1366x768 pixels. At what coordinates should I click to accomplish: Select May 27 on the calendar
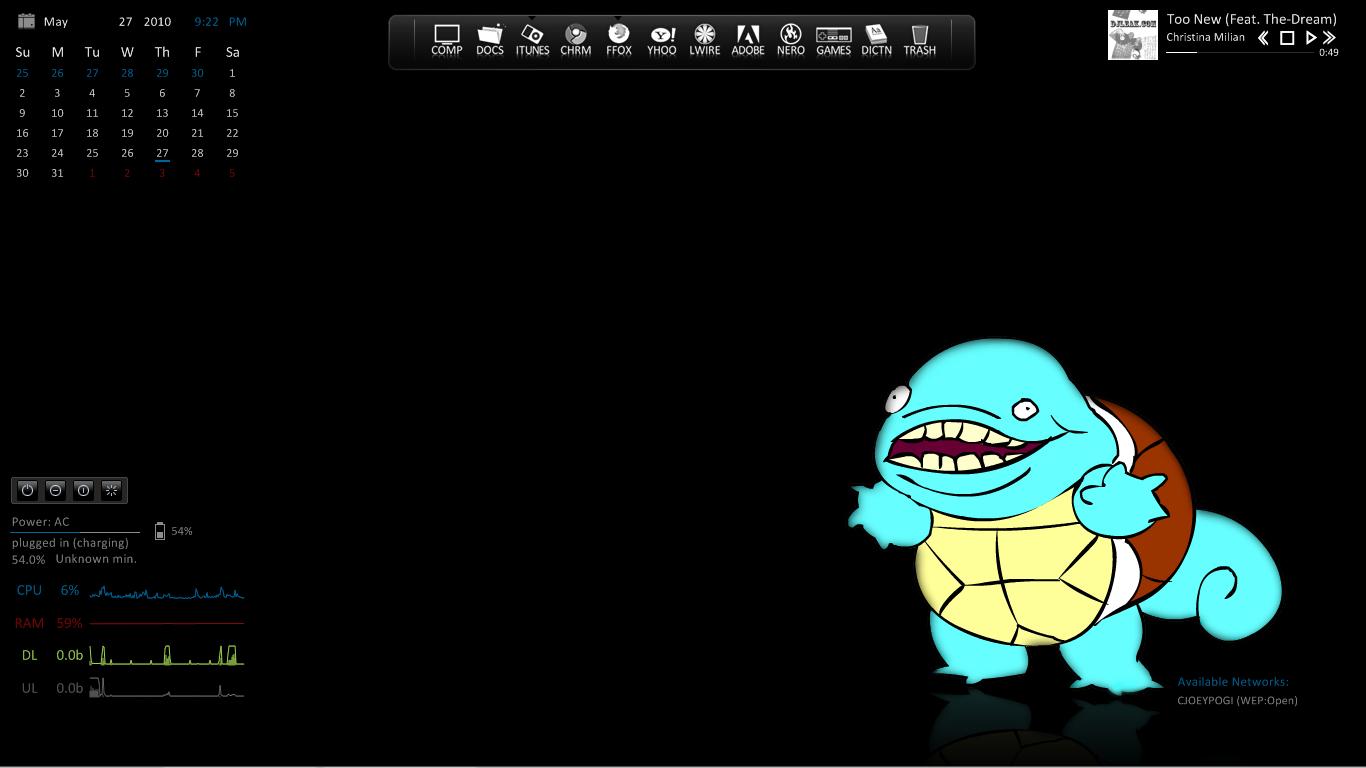162,153
